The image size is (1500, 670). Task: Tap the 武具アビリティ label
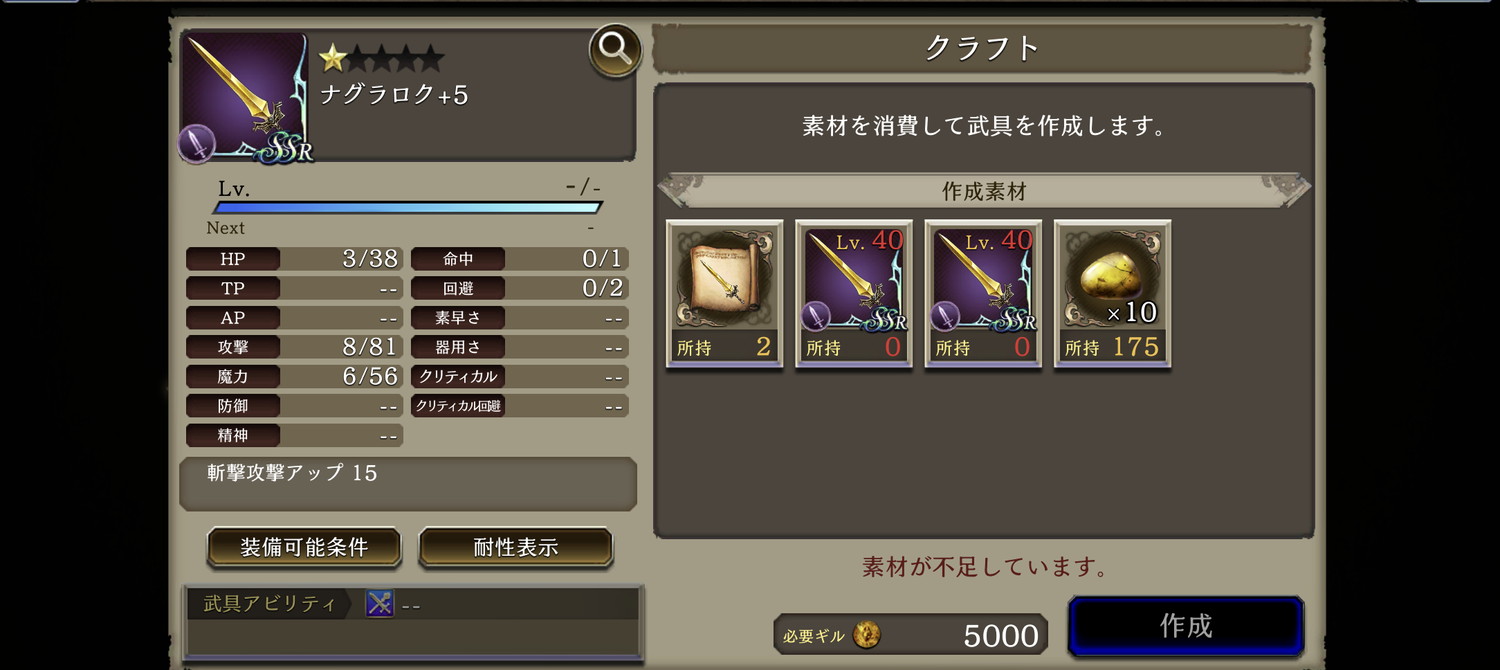click(x=269, y=604)
